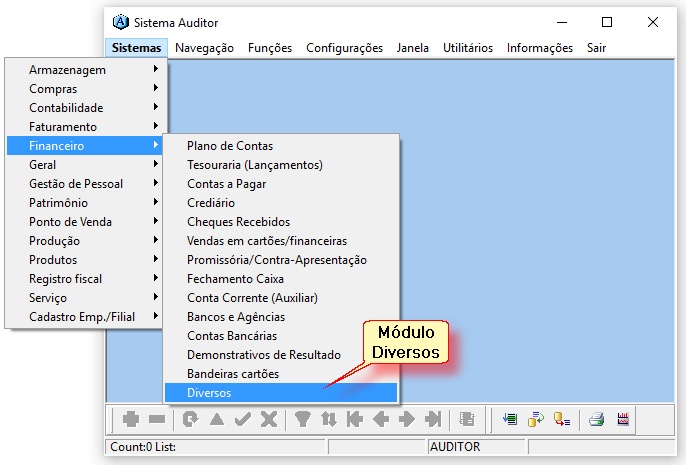
Task: Open the Navegação menu
Action: pyautogui.click(x=204, y=48)
